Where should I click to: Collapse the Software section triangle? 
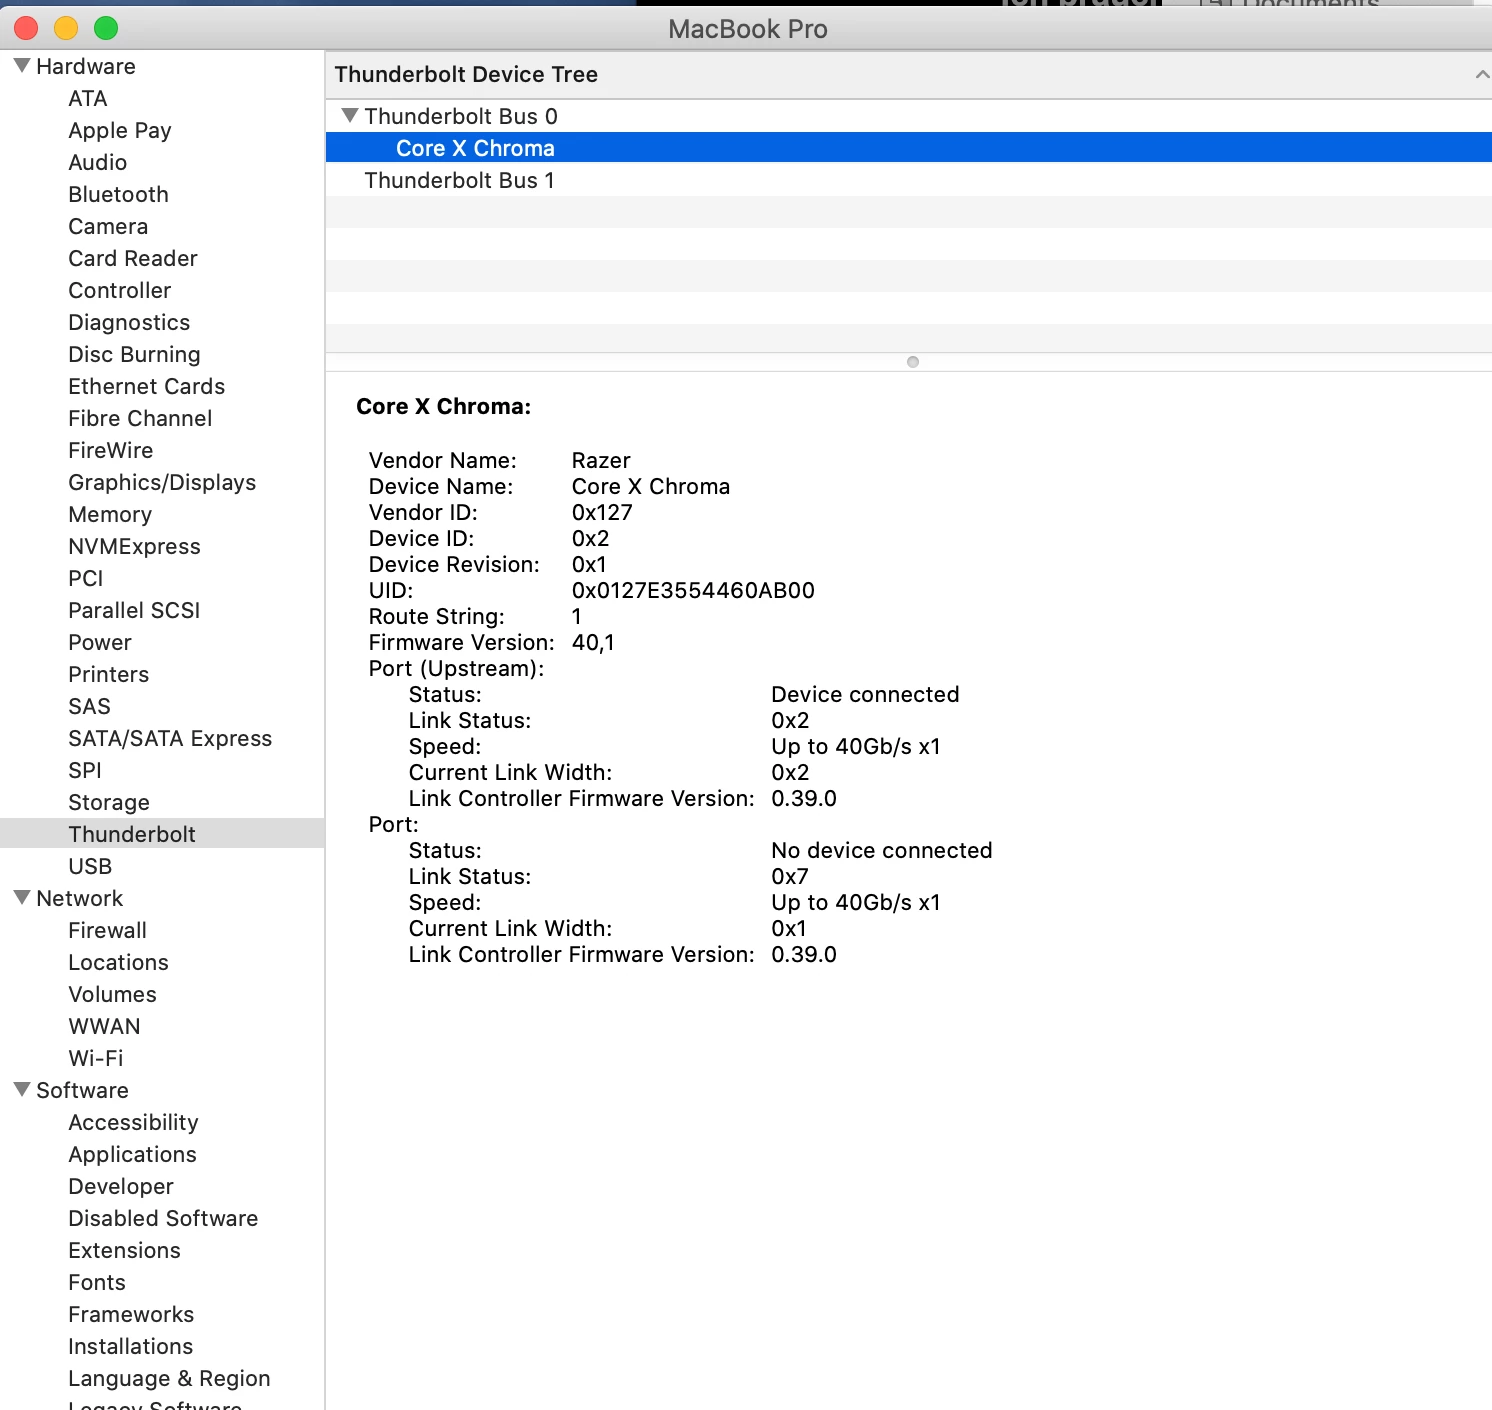click(x=21, y=1090)
